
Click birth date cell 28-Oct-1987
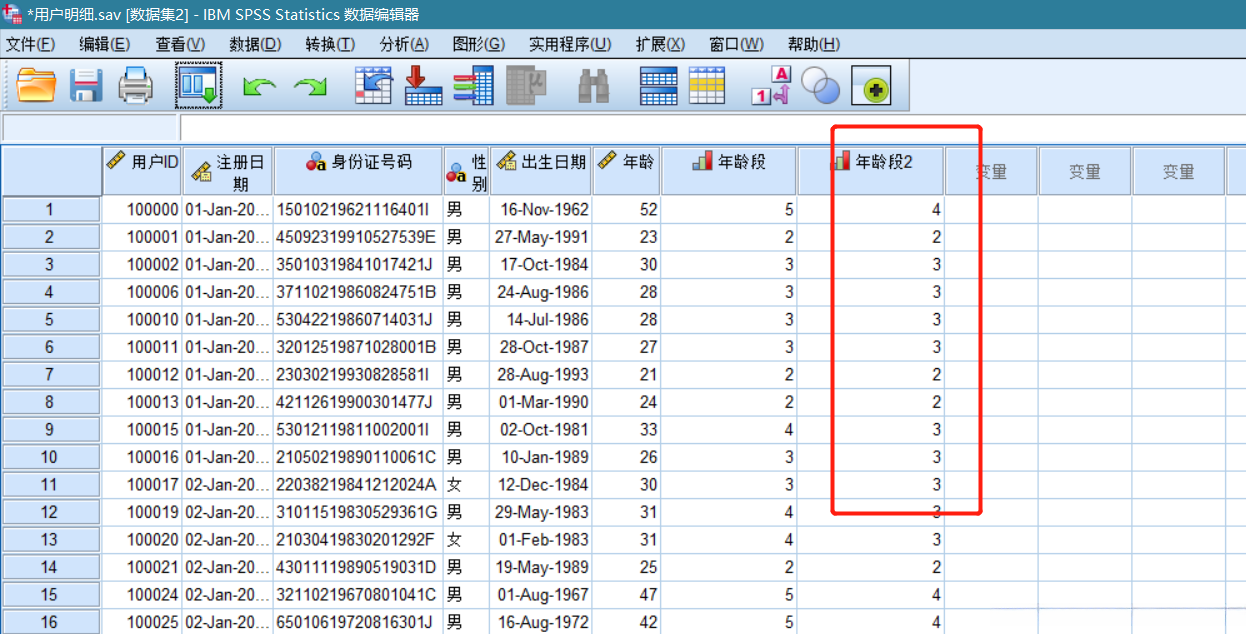tap(541, 347)
